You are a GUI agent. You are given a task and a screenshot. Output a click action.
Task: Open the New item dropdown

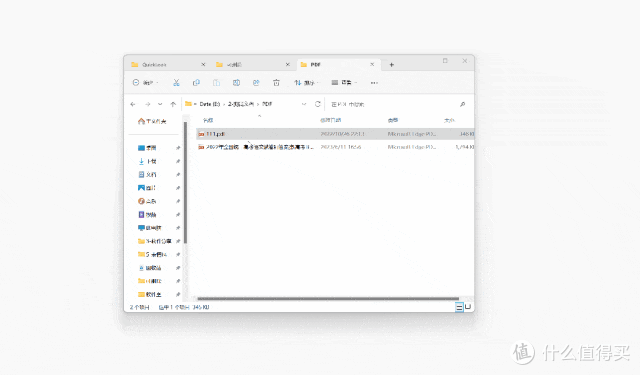(145, 83)
